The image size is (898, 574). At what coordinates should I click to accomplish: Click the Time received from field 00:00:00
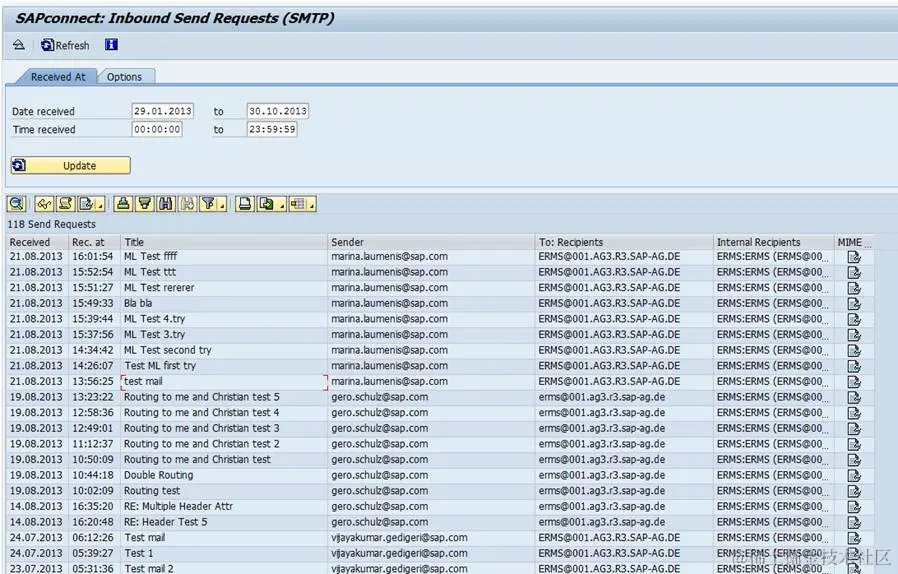pos(157,129)
